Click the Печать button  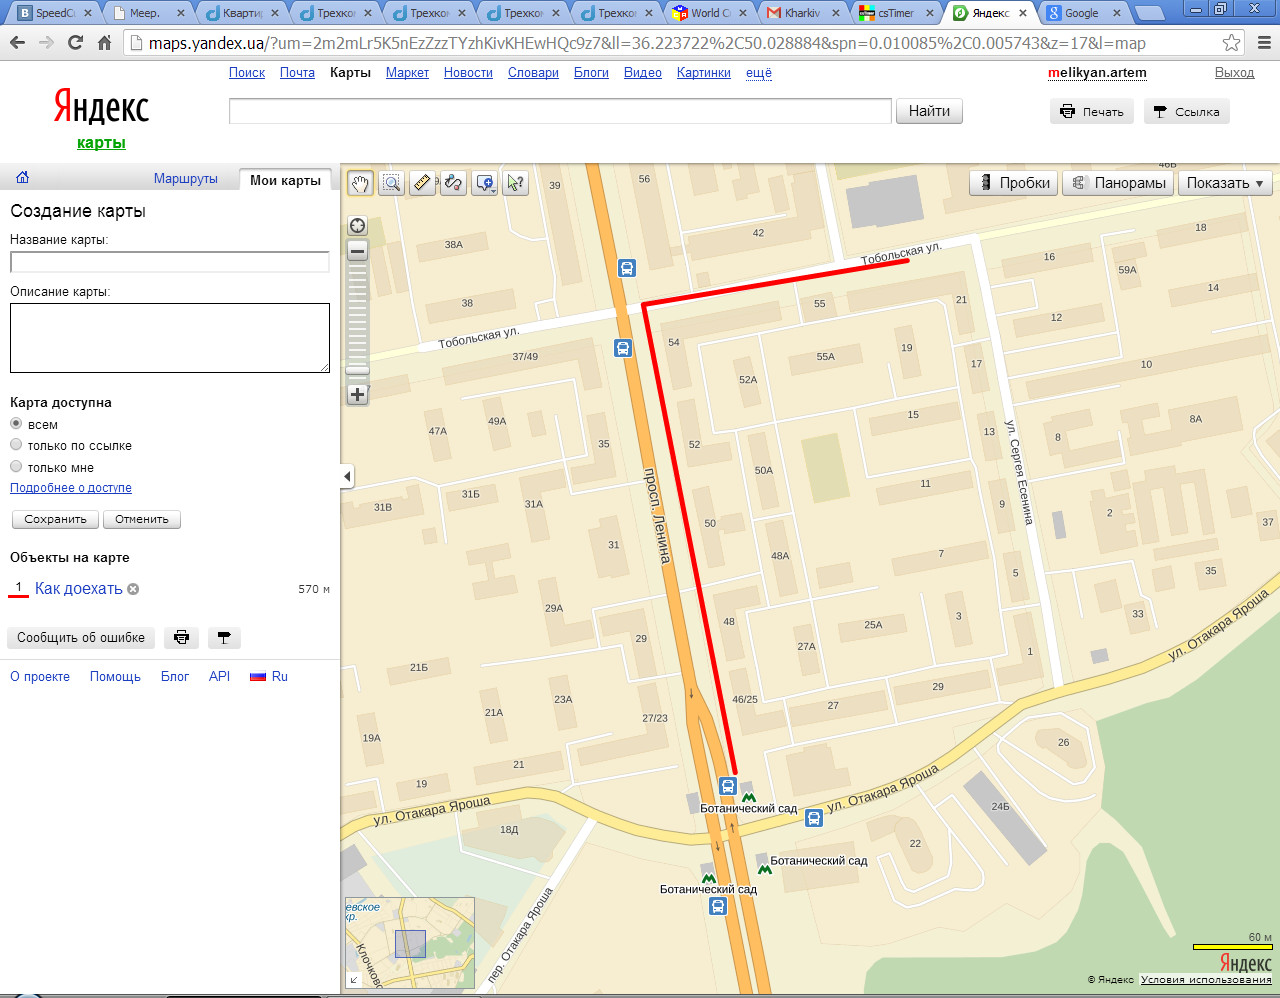click(1092, 112)
